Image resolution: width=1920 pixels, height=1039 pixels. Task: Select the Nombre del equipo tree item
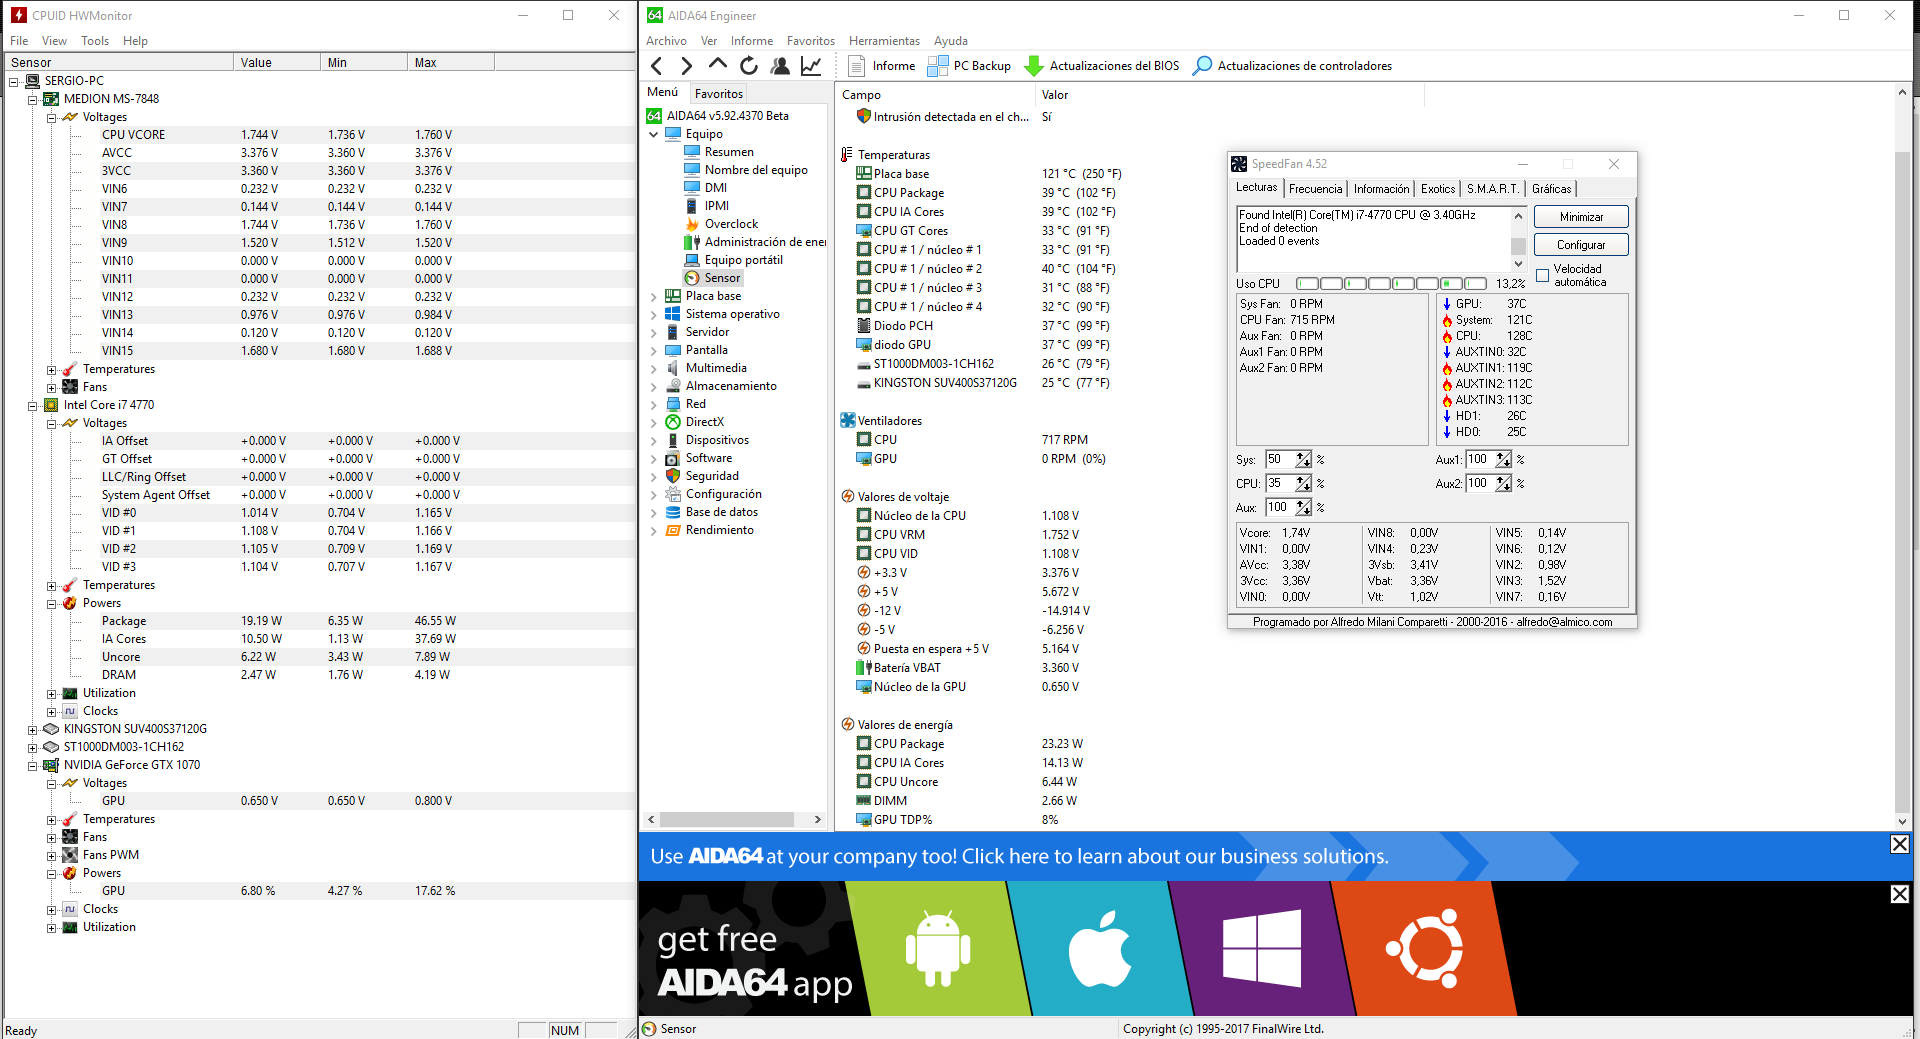tap(756, 170)
